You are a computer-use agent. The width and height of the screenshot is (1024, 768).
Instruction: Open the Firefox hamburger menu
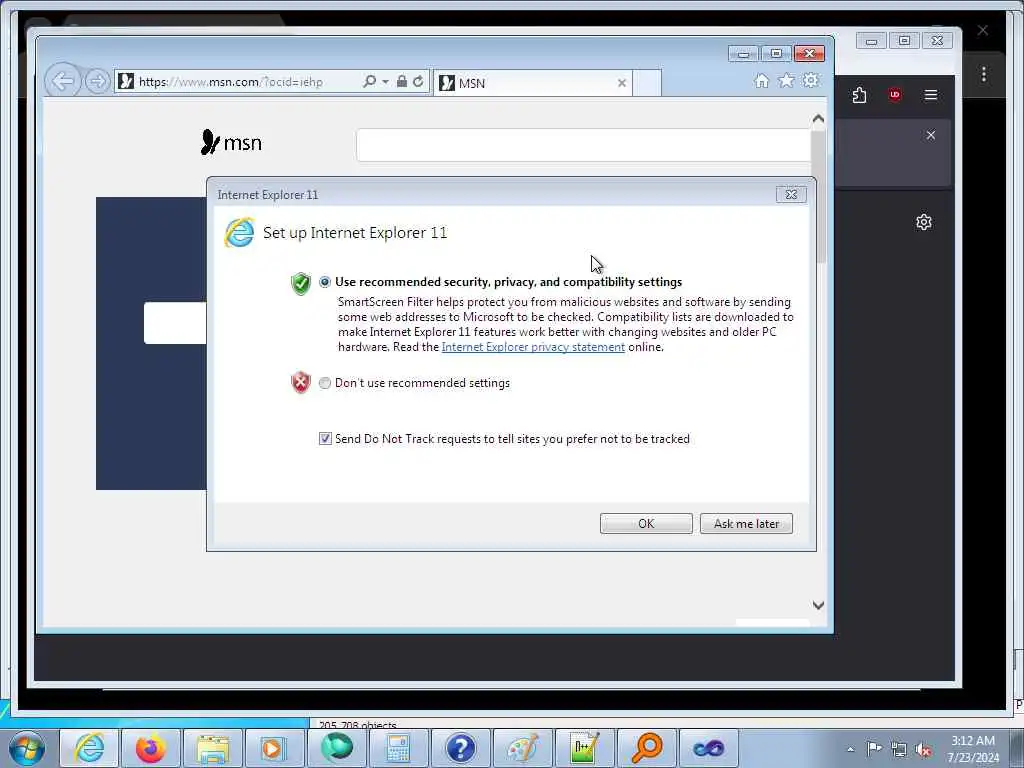click(931, 95)
